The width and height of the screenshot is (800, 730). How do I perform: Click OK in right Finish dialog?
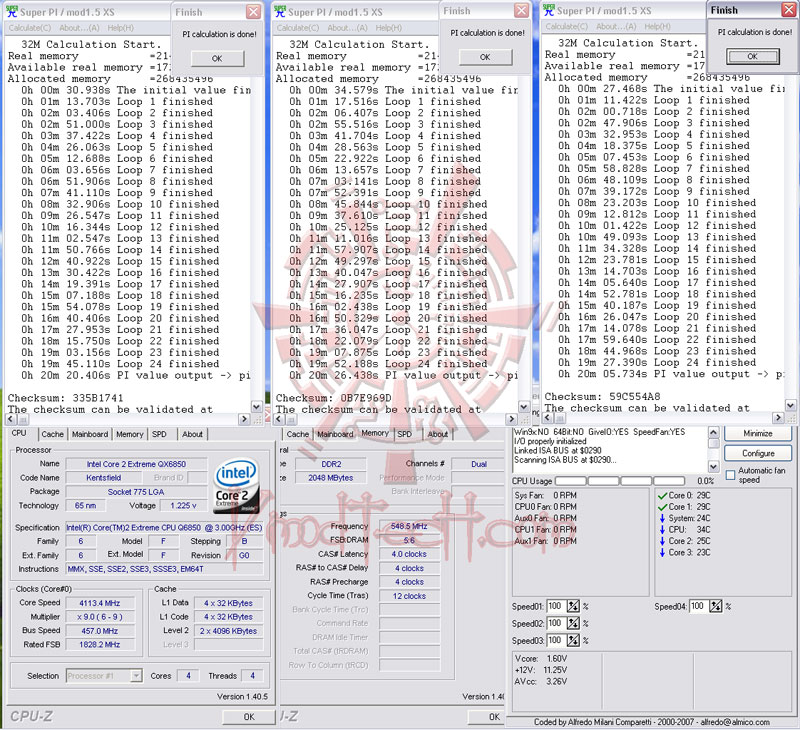coord(753,56)
